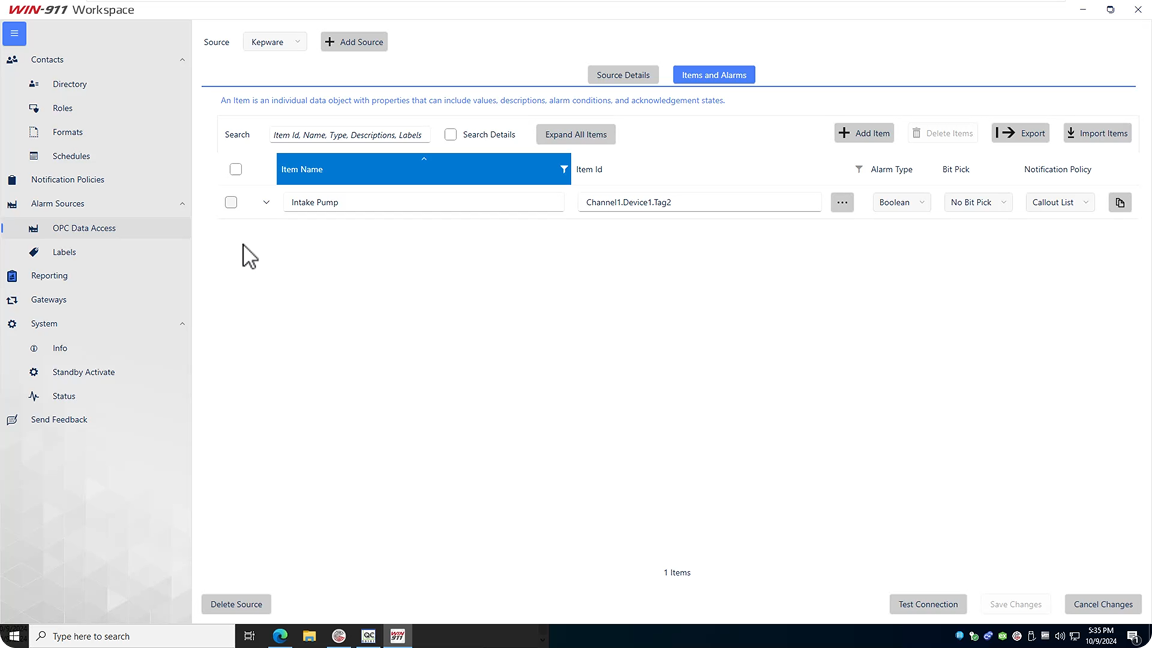The height and width of the screenshot is (648, 1152).
Task: Toggle the select-all items checkbox
Action: pos(236,169)
